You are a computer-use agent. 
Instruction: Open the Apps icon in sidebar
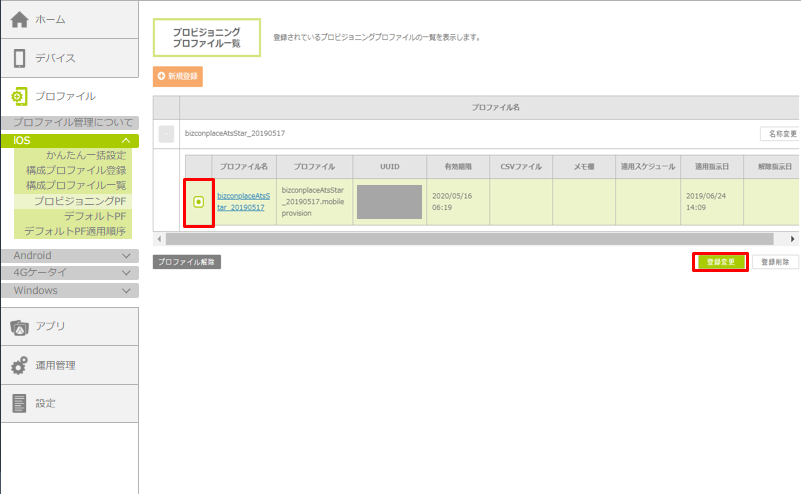[x=19, y=326]
